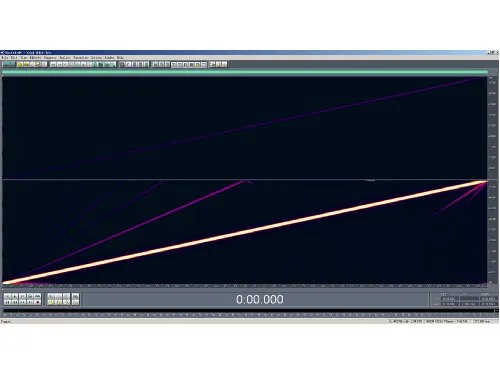Image resolution: width=500 pixels, height=375 pixels.
Task: Click the black level meter bar
Action: coord(248,311)
